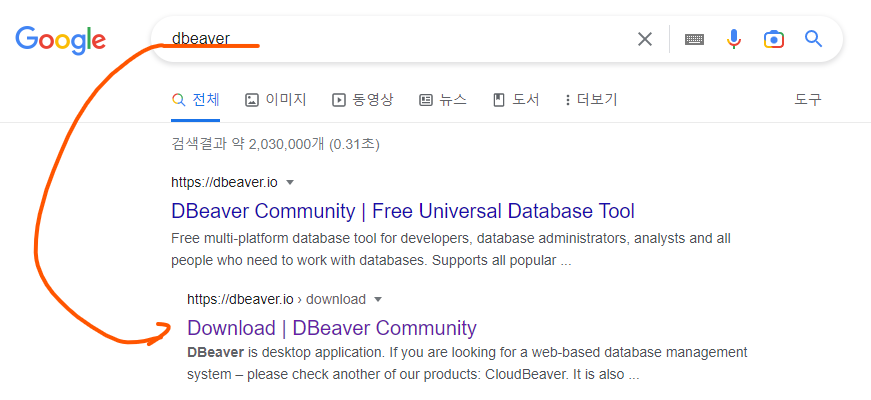Click the https://dbeaver.io › download breadcrumb

[276, 299]
